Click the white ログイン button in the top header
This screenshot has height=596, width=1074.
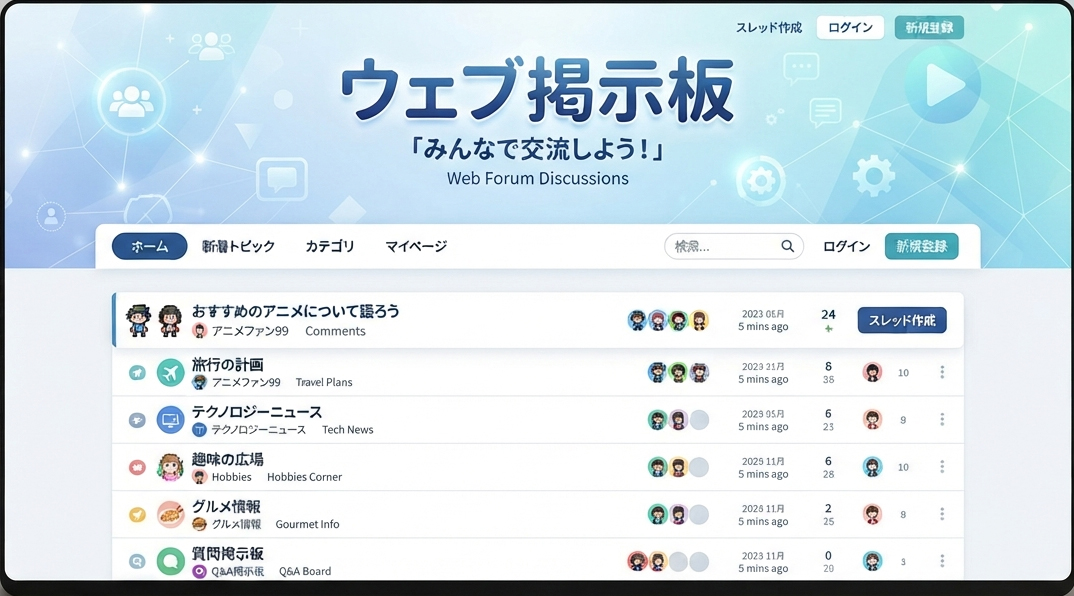click(850, 27)
